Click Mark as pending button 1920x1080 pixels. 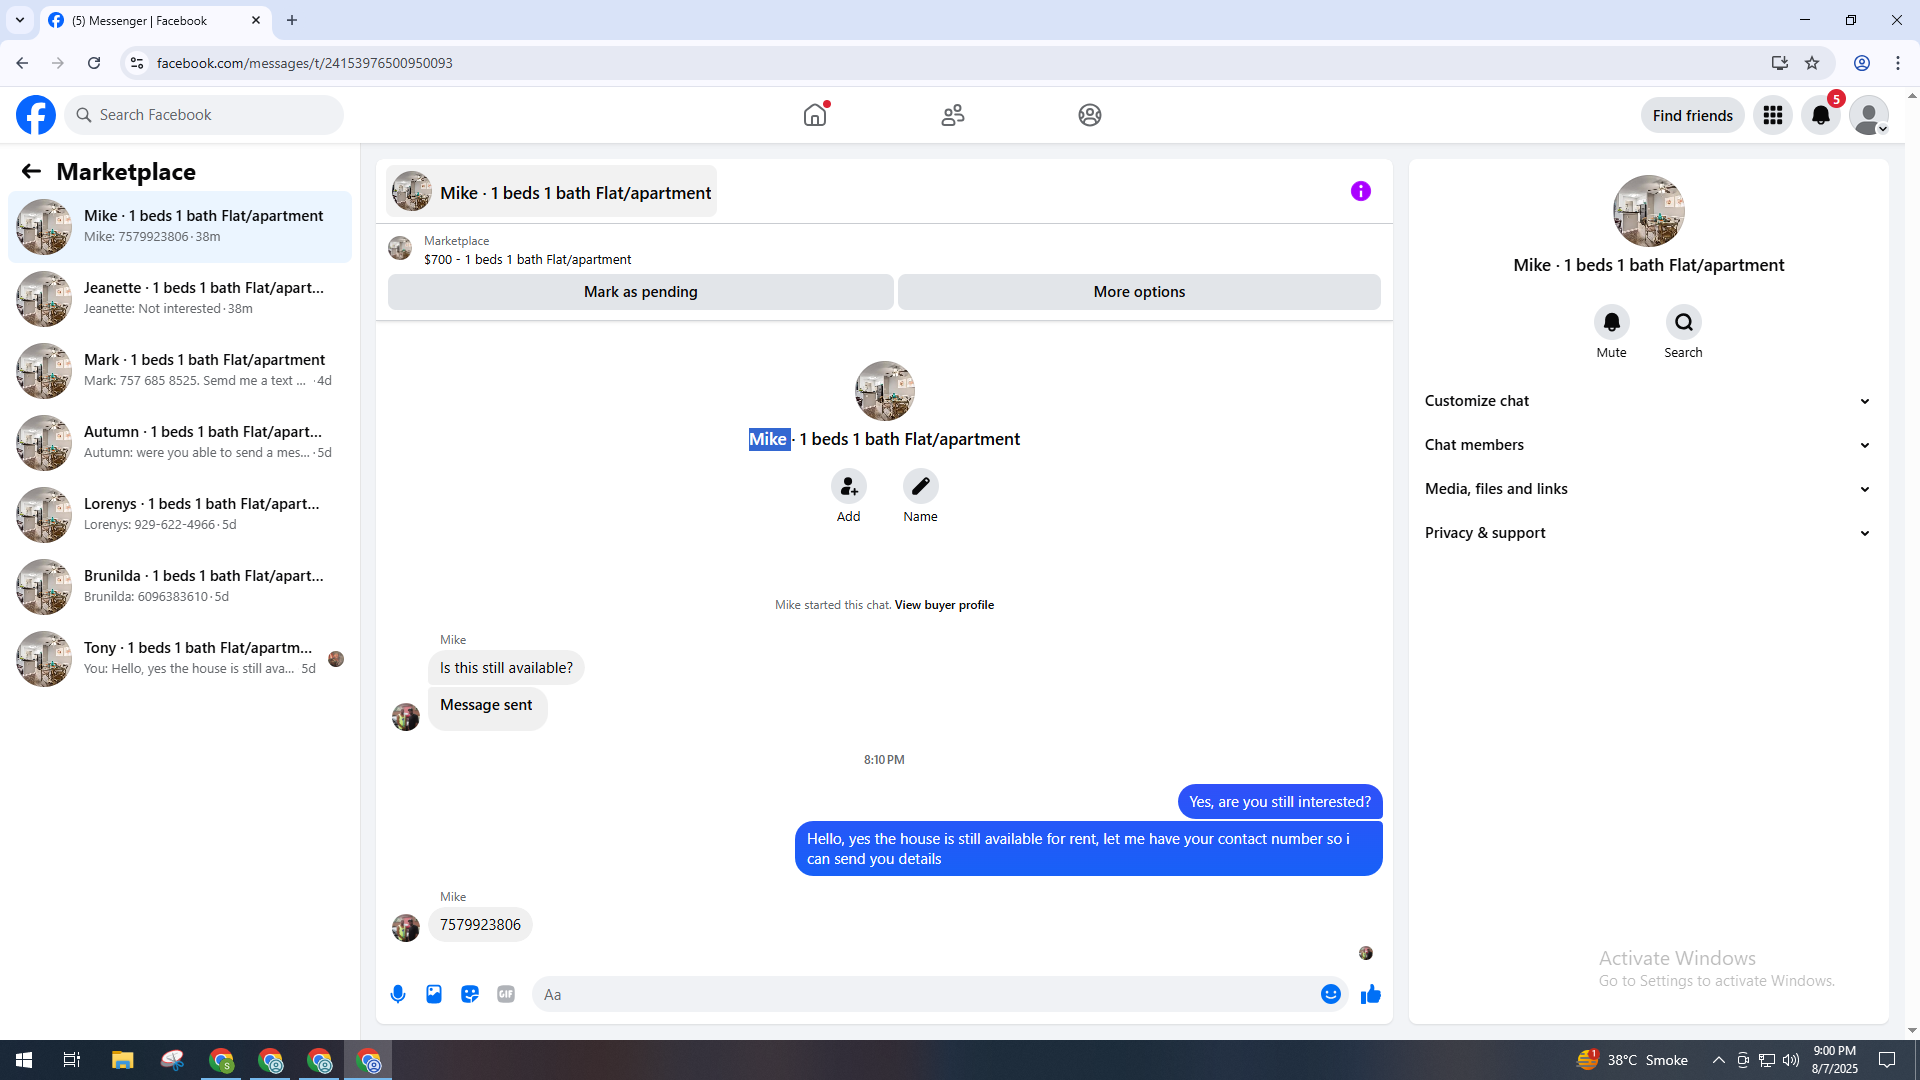coord(641,292)
